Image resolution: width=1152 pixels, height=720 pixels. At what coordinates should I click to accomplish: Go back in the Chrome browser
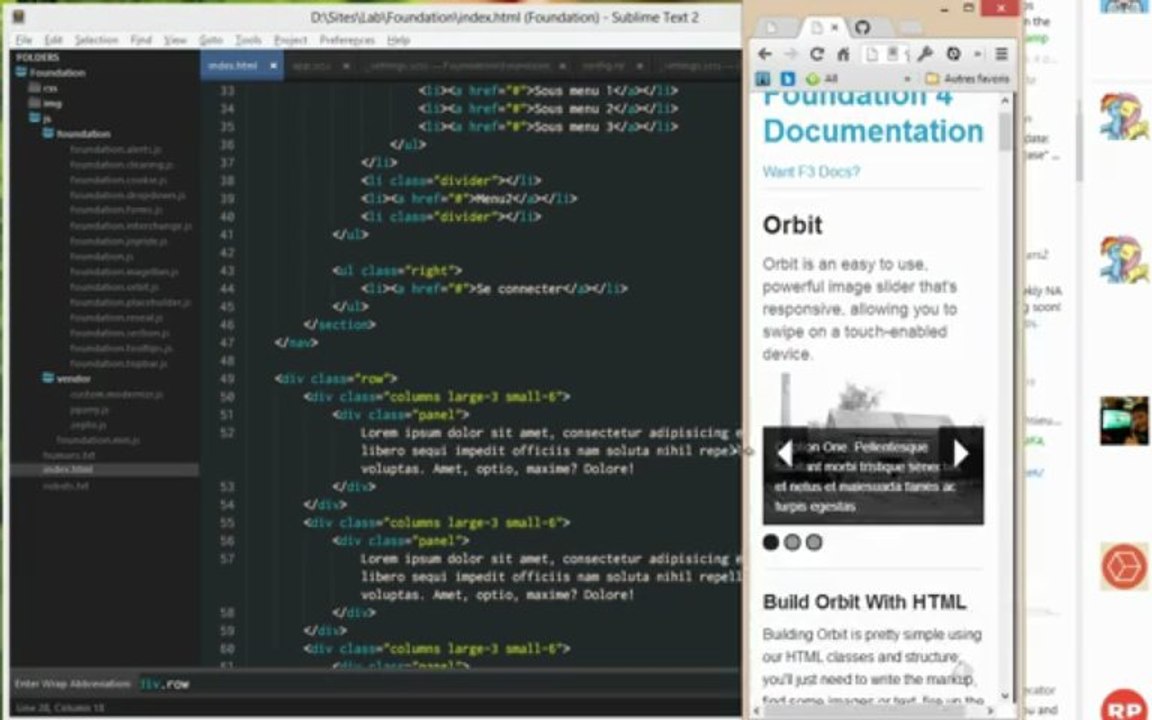(x=764, y=54)
